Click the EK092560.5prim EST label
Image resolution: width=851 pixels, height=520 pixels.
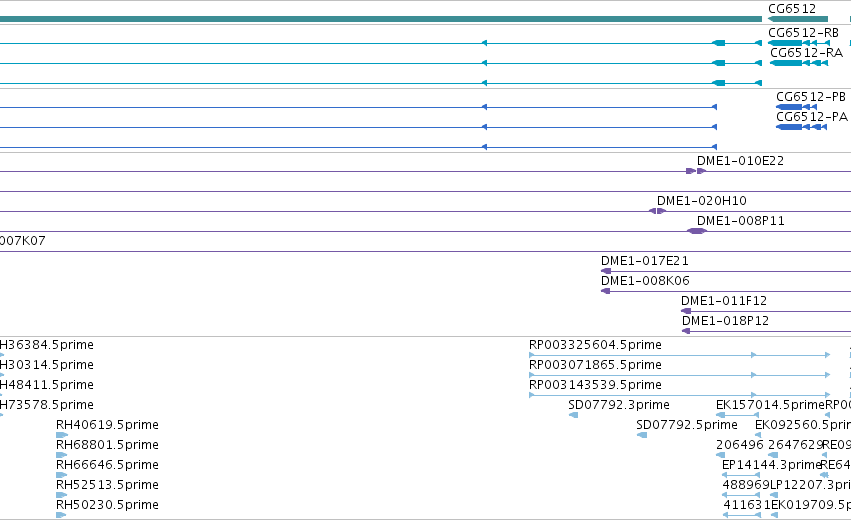(x=803, y=425)
